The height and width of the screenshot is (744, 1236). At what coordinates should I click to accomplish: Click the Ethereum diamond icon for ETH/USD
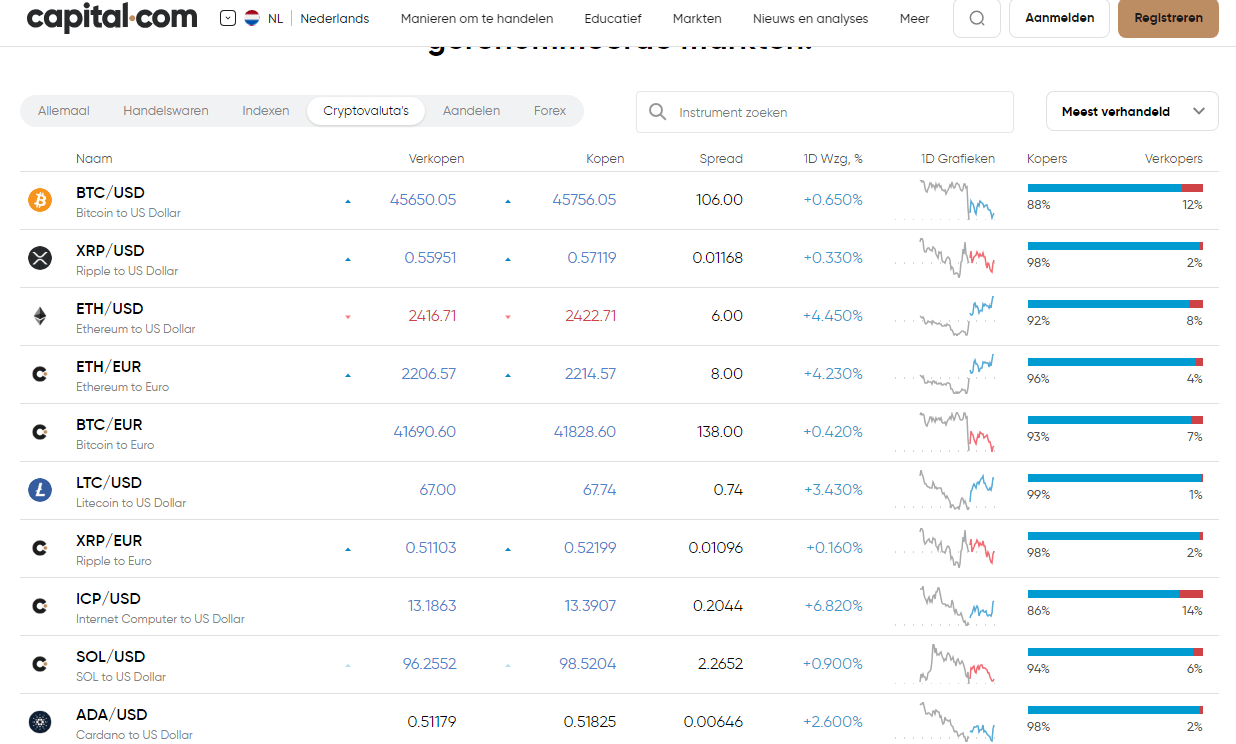click(40, 316)
